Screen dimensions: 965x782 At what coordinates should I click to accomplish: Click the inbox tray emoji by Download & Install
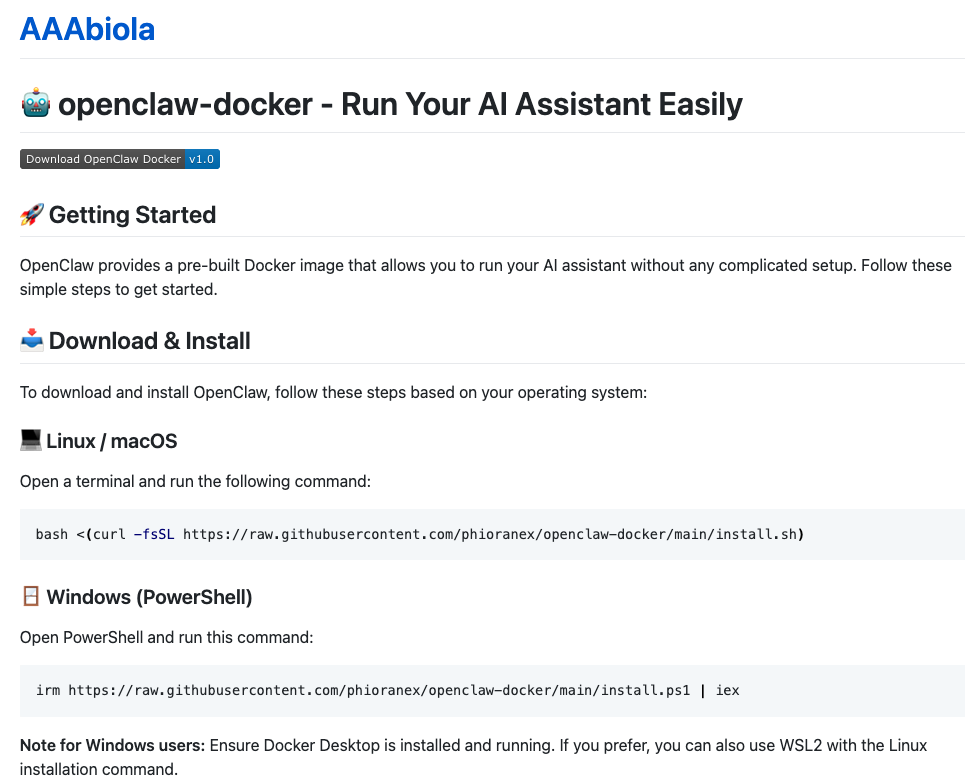[x=32, y=341]
